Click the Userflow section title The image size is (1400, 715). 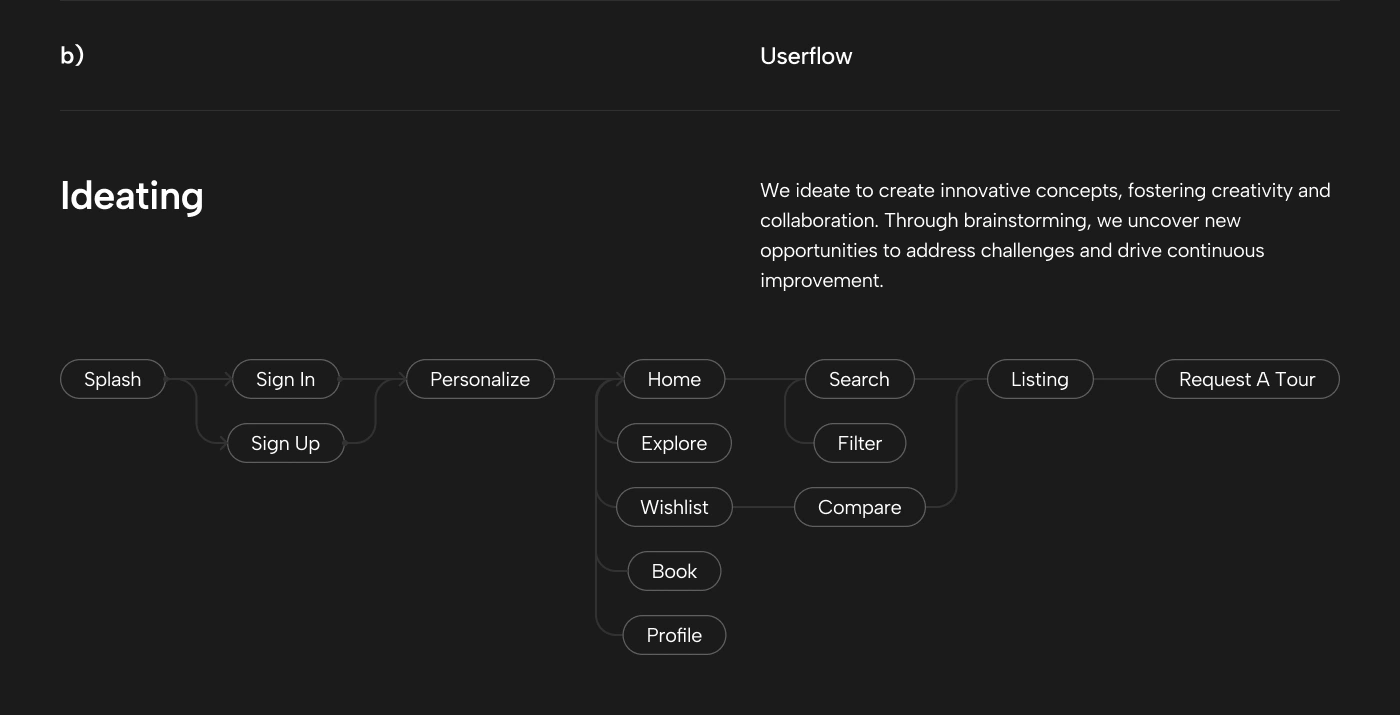pyautogui.click(x=806, y=56)
